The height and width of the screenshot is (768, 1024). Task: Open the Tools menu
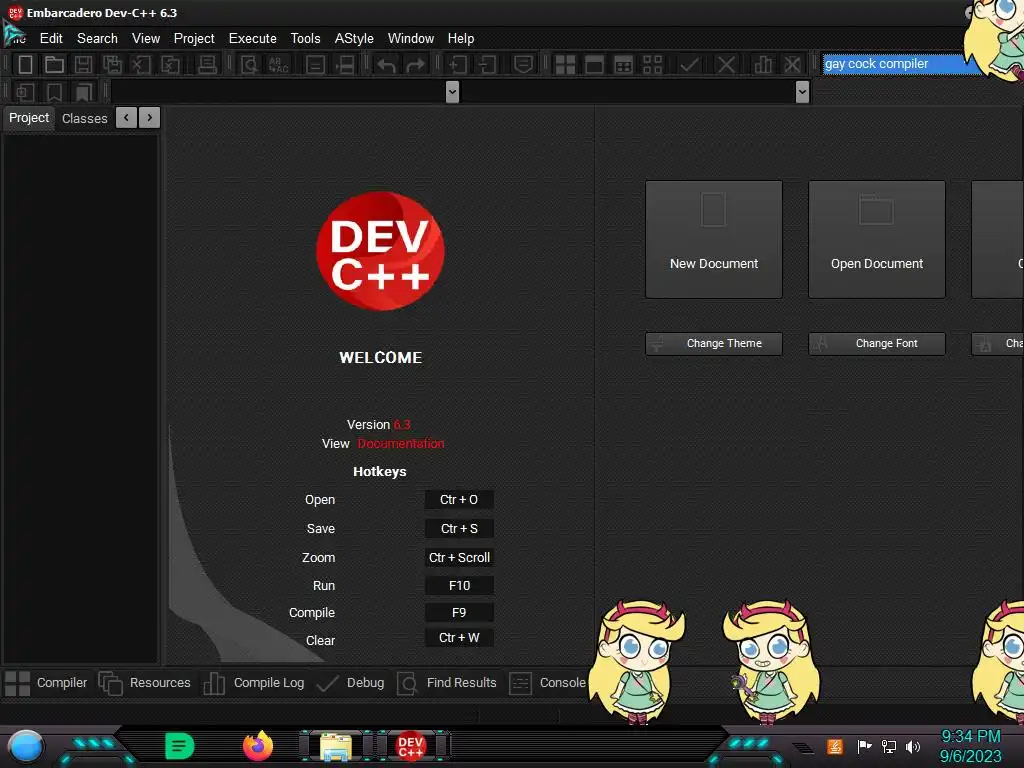pos(306,39)
